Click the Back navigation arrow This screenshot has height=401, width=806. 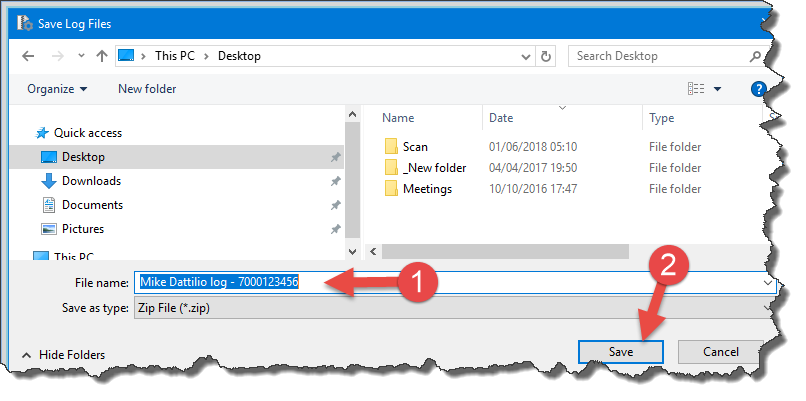pos(28,56)
